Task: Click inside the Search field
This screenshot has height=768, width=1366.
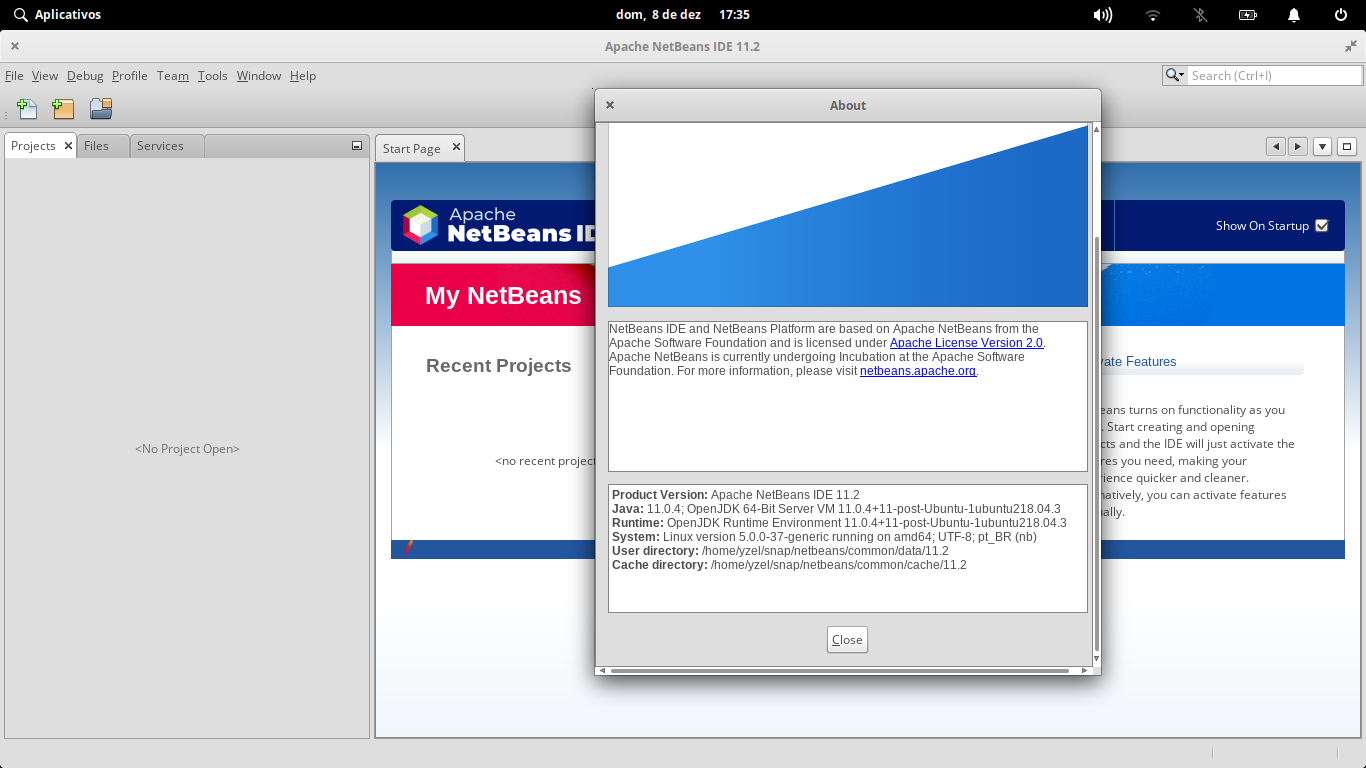Action: [1270, 75]
